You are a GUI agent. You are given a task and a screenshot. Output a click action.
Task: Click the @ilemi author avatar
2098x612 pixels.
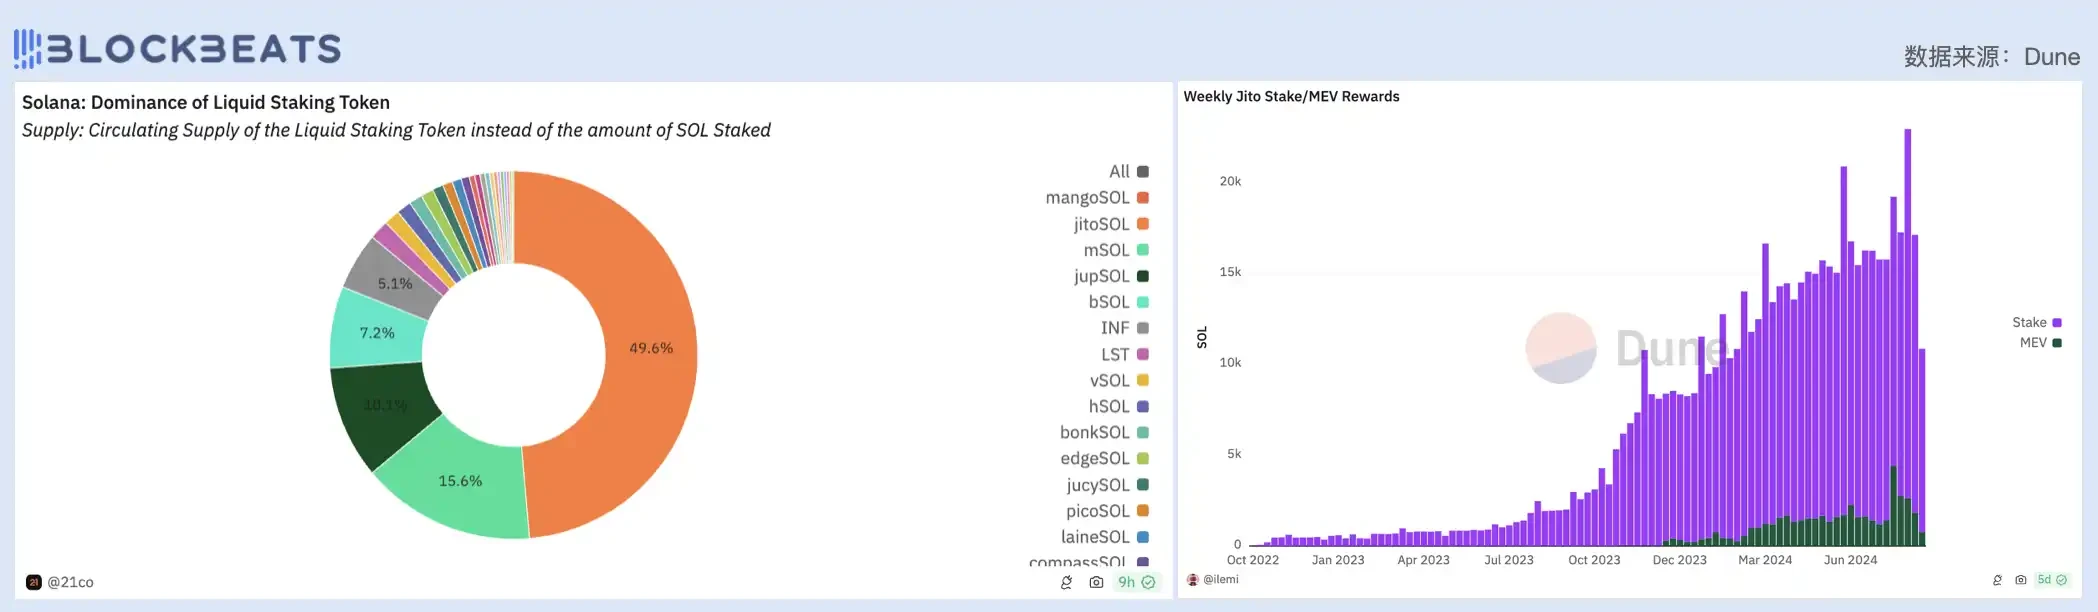click(x=1192, y=580)
